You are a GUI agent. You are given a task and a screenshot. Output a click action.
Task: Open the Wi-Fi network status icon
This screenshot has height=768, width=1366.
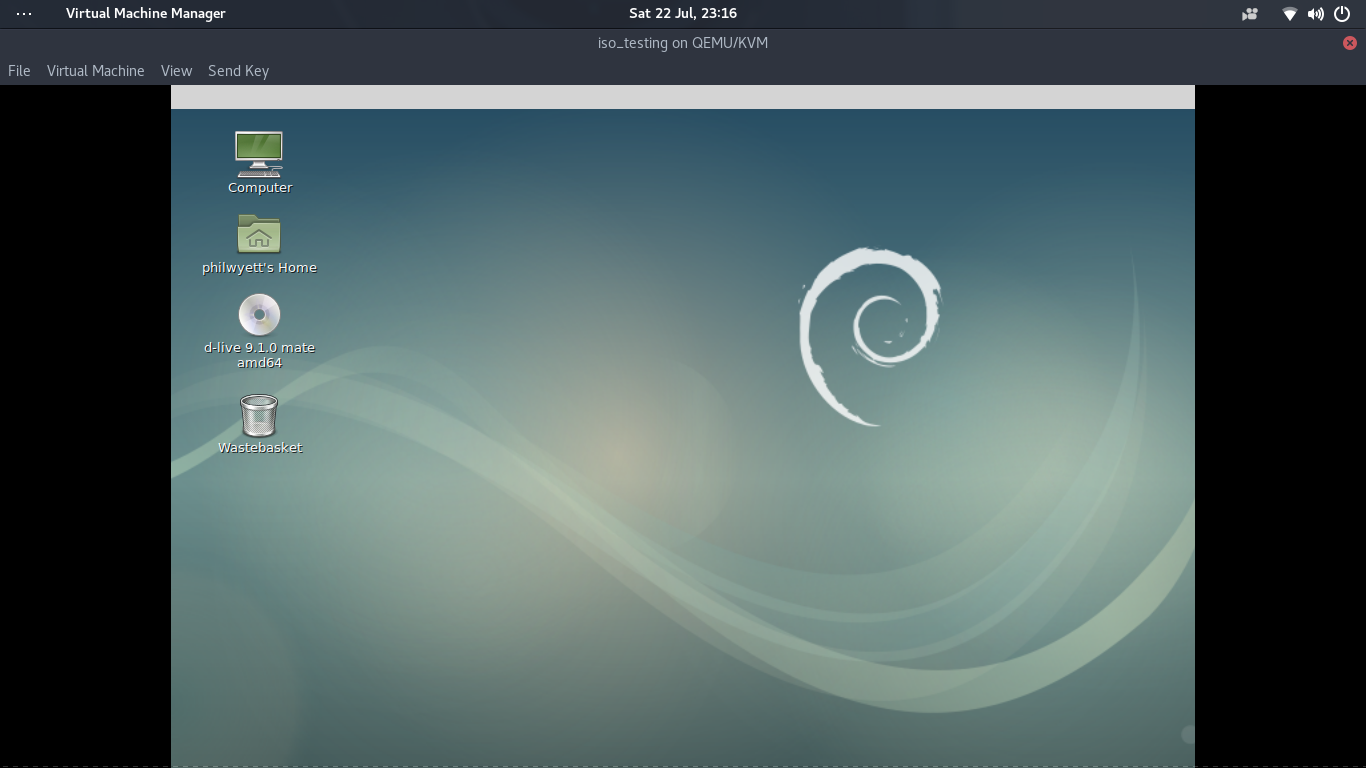click(1290, 14)
